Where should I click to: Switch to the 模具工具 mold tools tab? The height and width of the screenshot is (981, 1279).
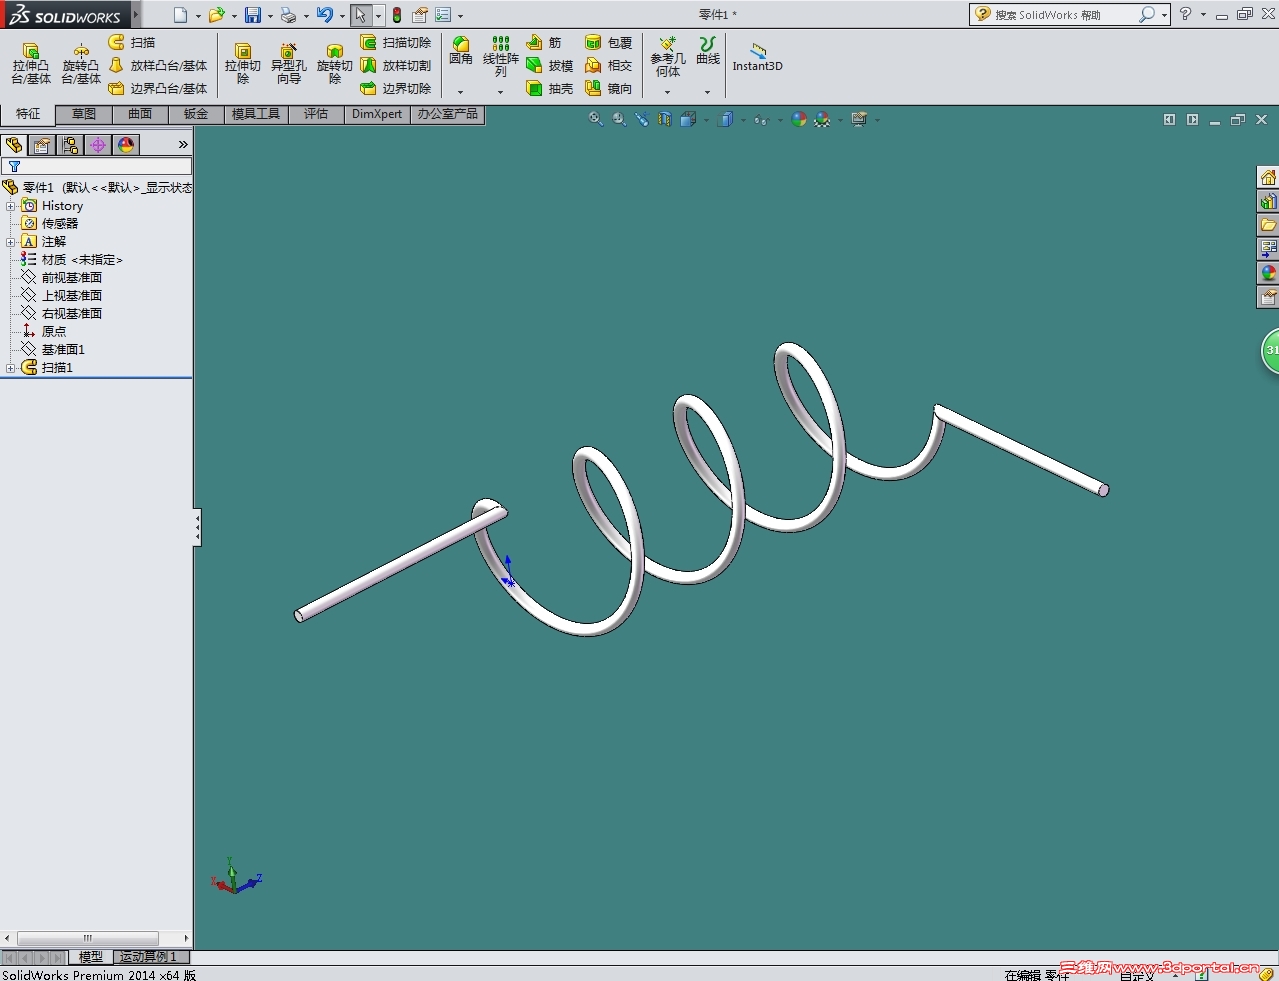[256, 114]
